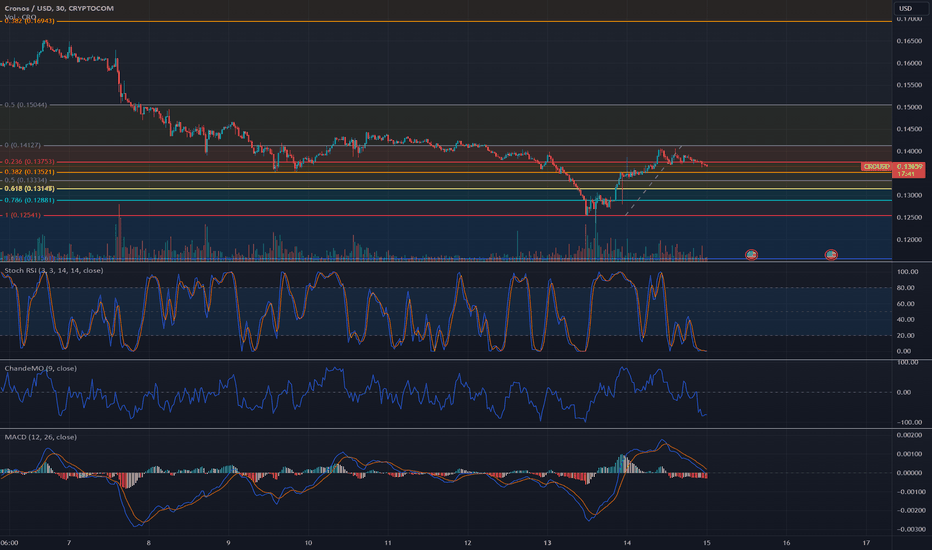Select the 0 (0.14127) Fibonacci level label
Image resolution: width=932 pixels, height=550 pixels.
click(23, 145)
